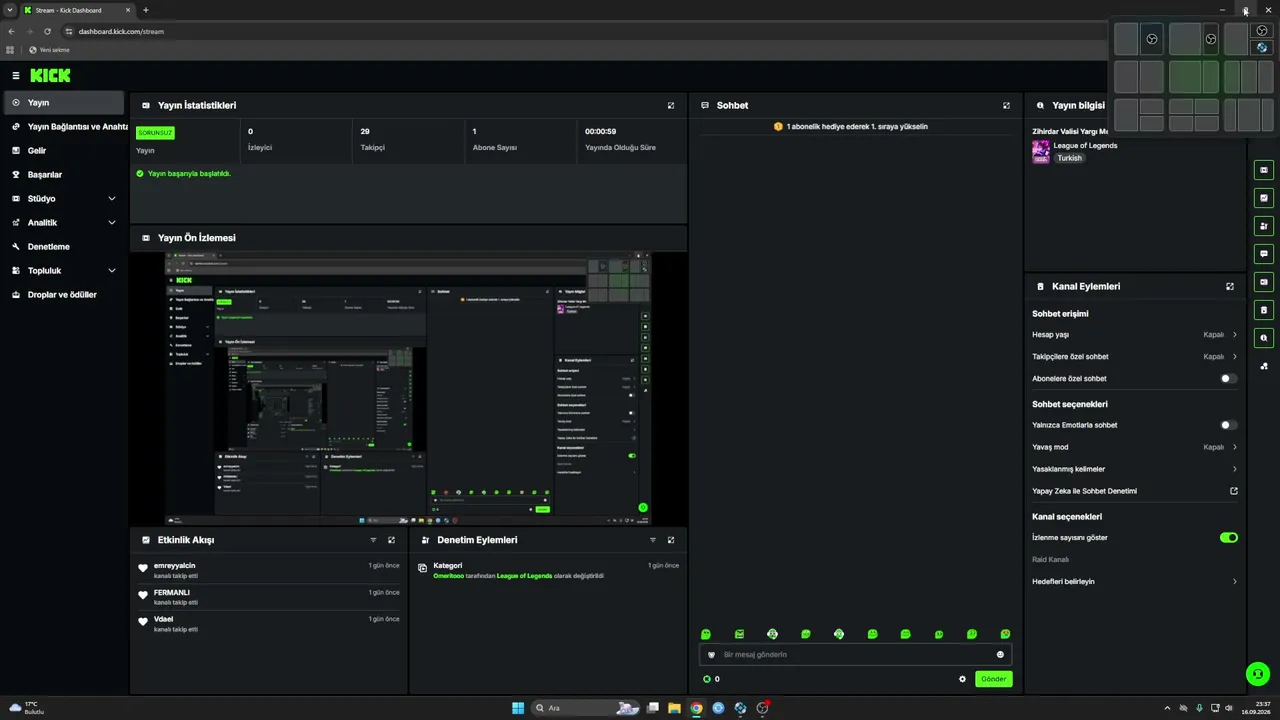This screenshot has width=1280, height=720.
Task: Open chat settings gear next to Gönder
Action: 963,679
